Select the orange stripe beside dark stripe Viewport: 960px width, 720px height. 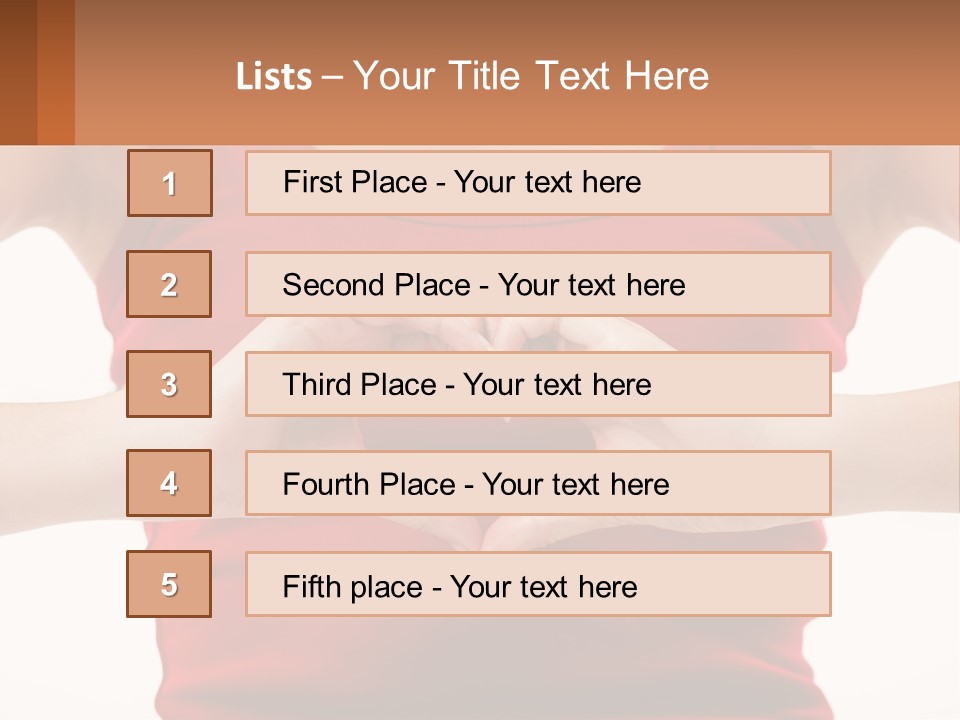point(56,72)
